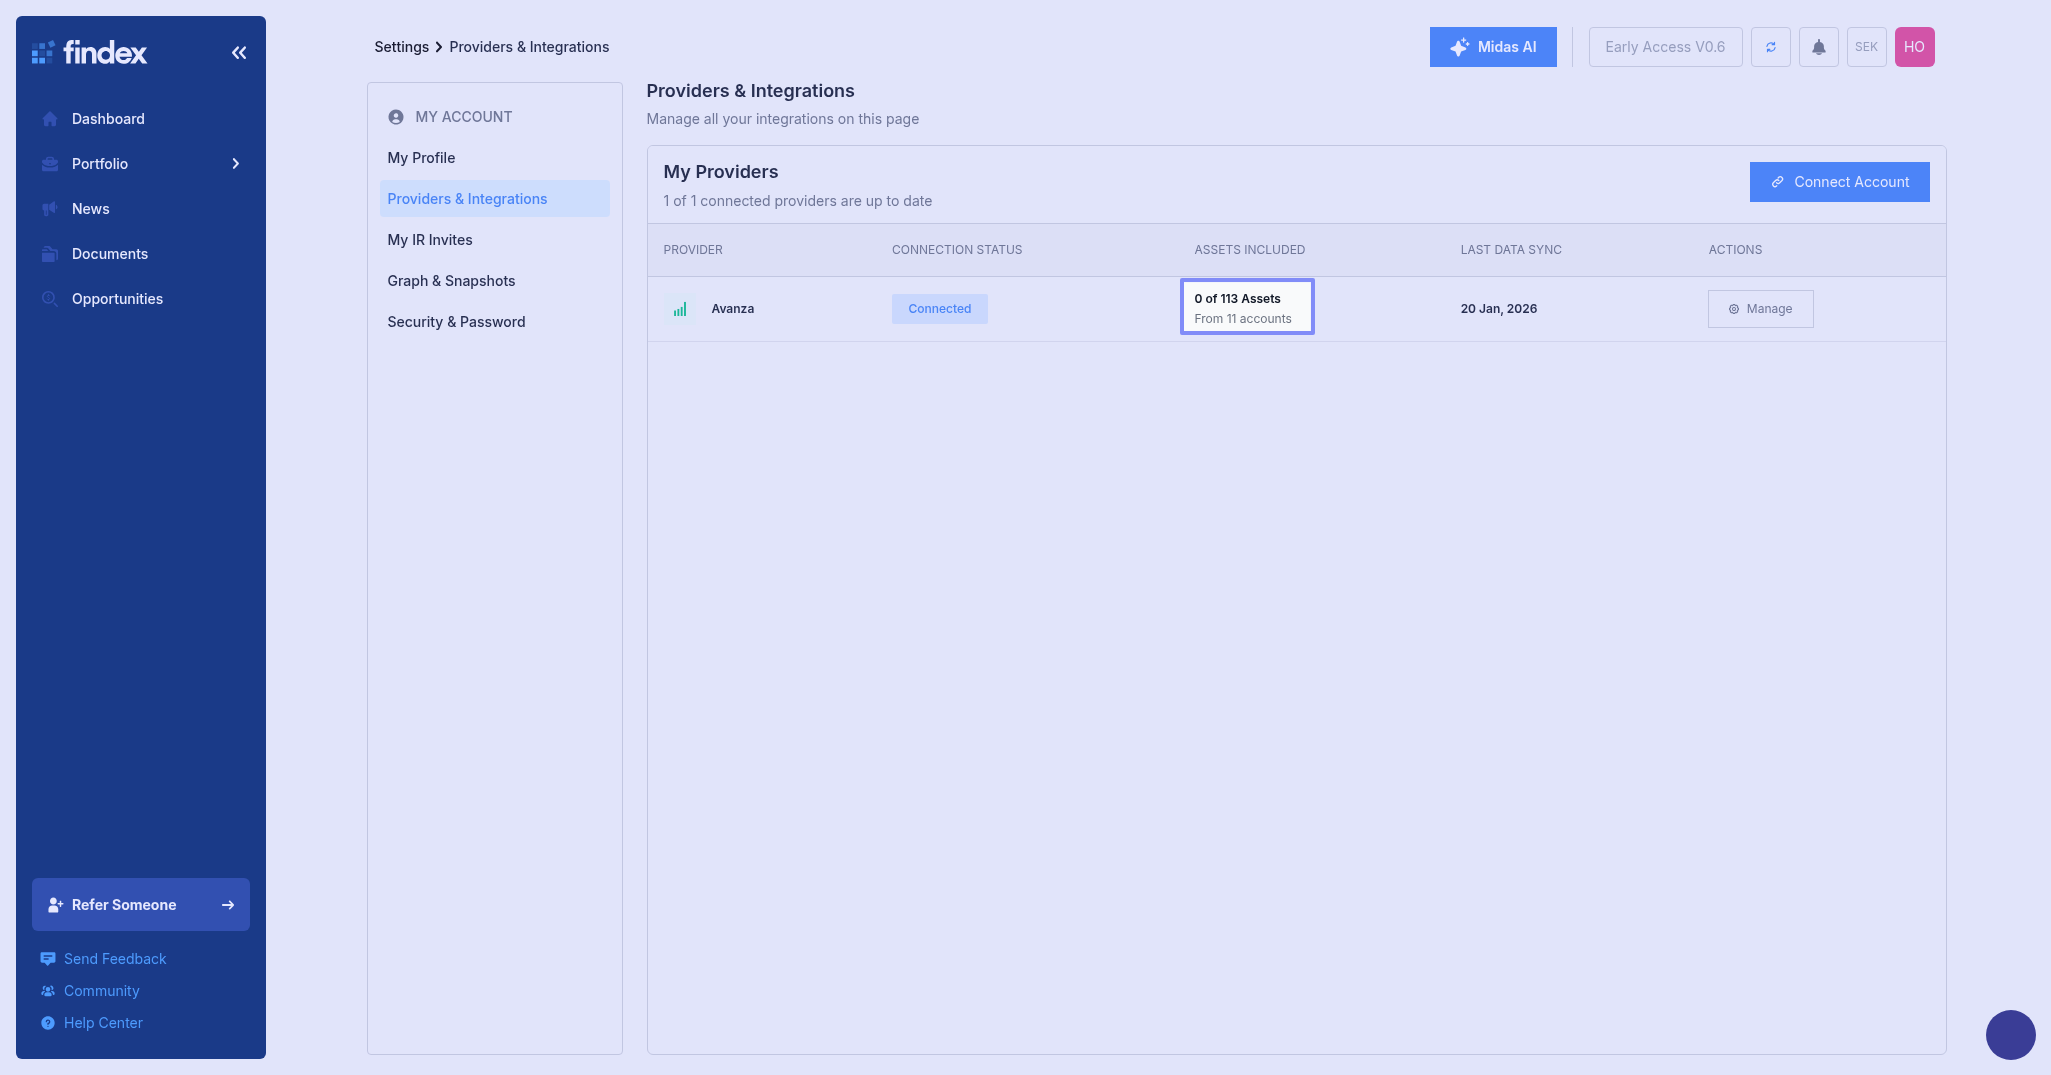Select My IR Invites settings item

pyautogui.click(x=495, y=240)
